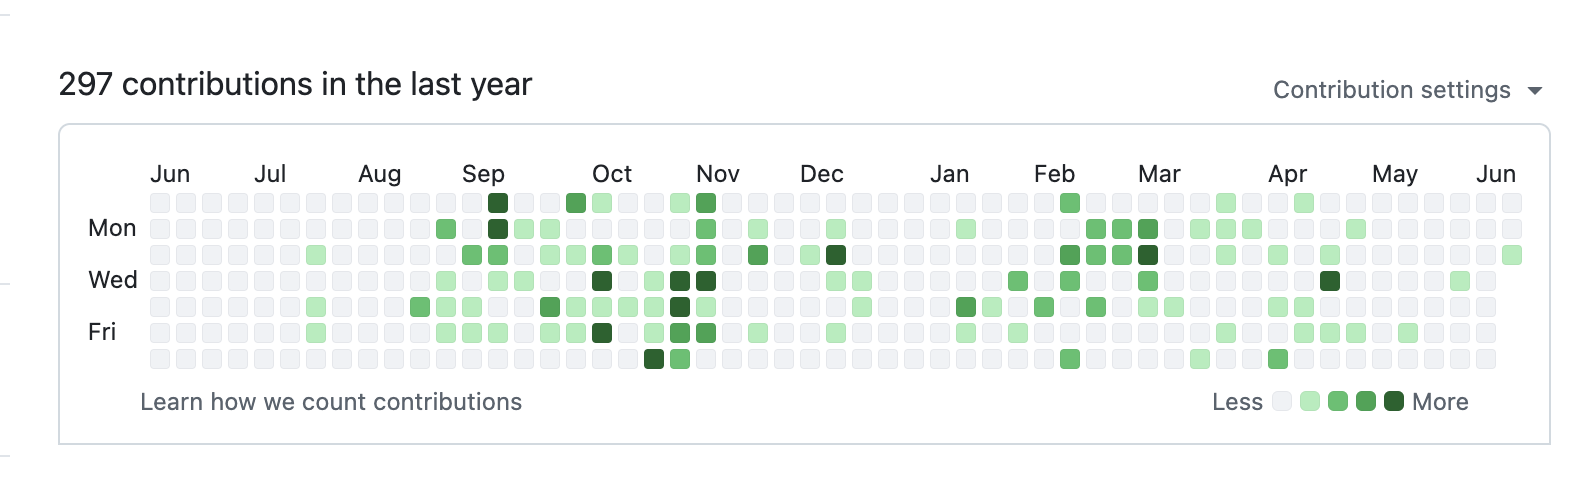Click the 297 contributions in the last year heading
This screenshot has width=1596, height=496.
coord(295,84)
